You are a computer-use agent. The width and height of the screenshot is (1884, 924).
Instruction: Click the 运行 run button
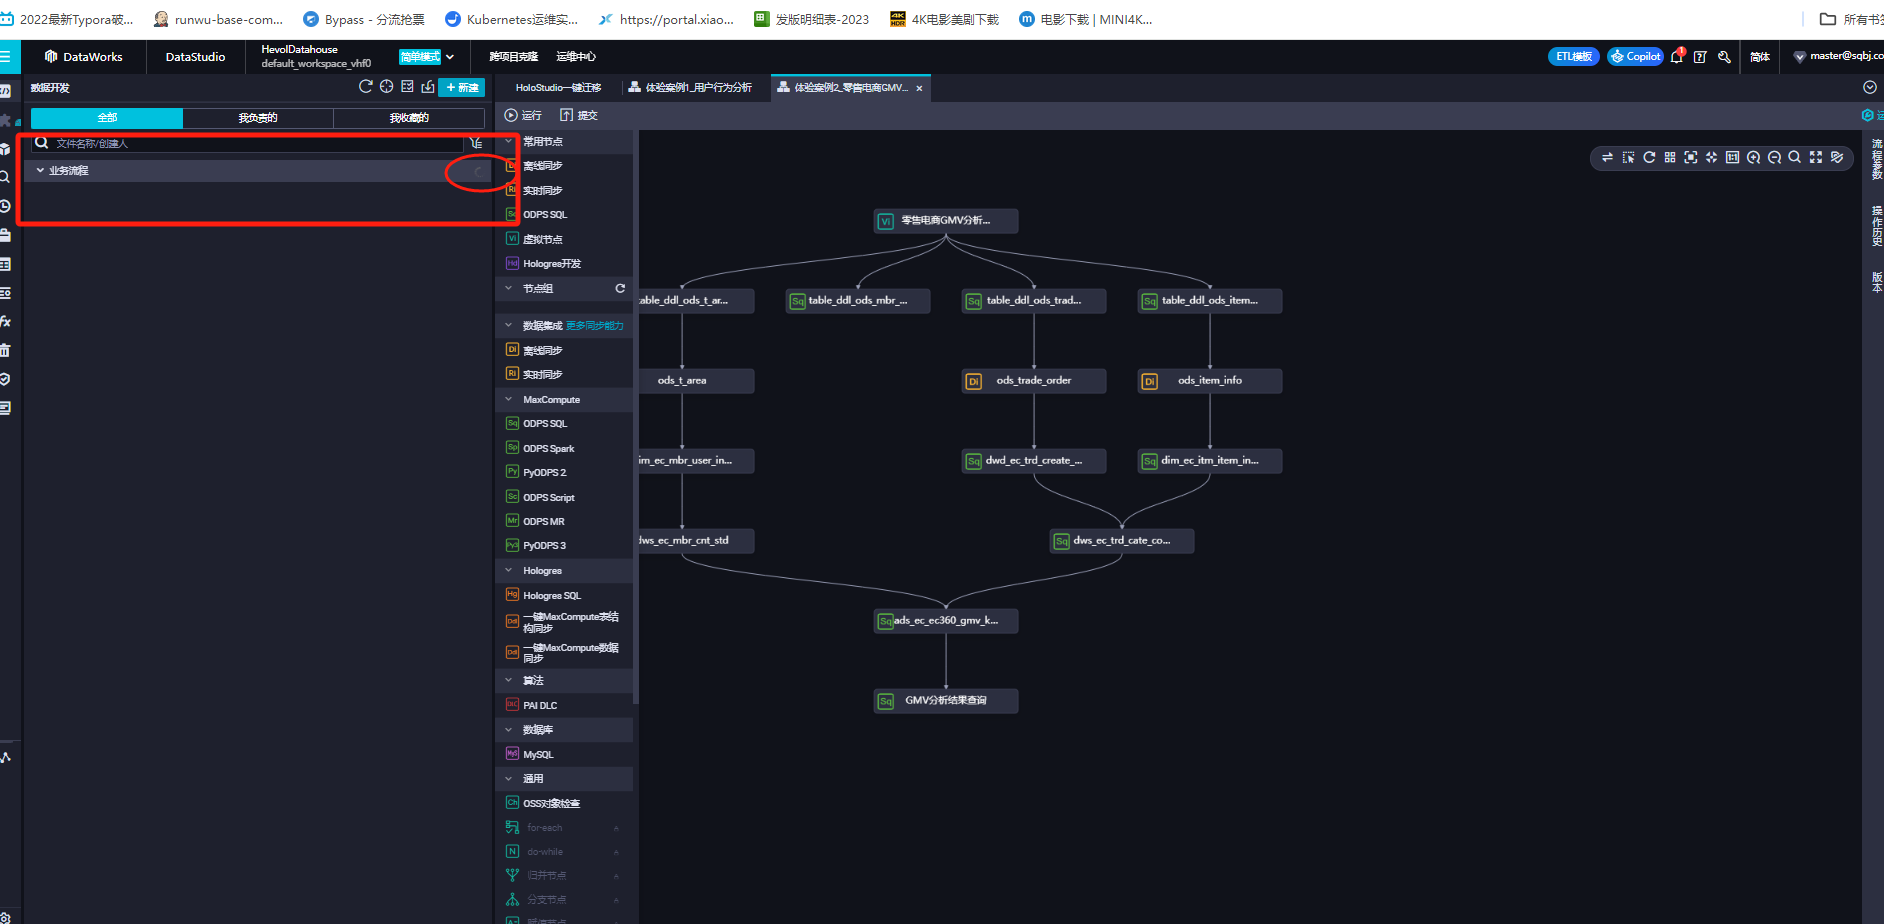(523, 115)
